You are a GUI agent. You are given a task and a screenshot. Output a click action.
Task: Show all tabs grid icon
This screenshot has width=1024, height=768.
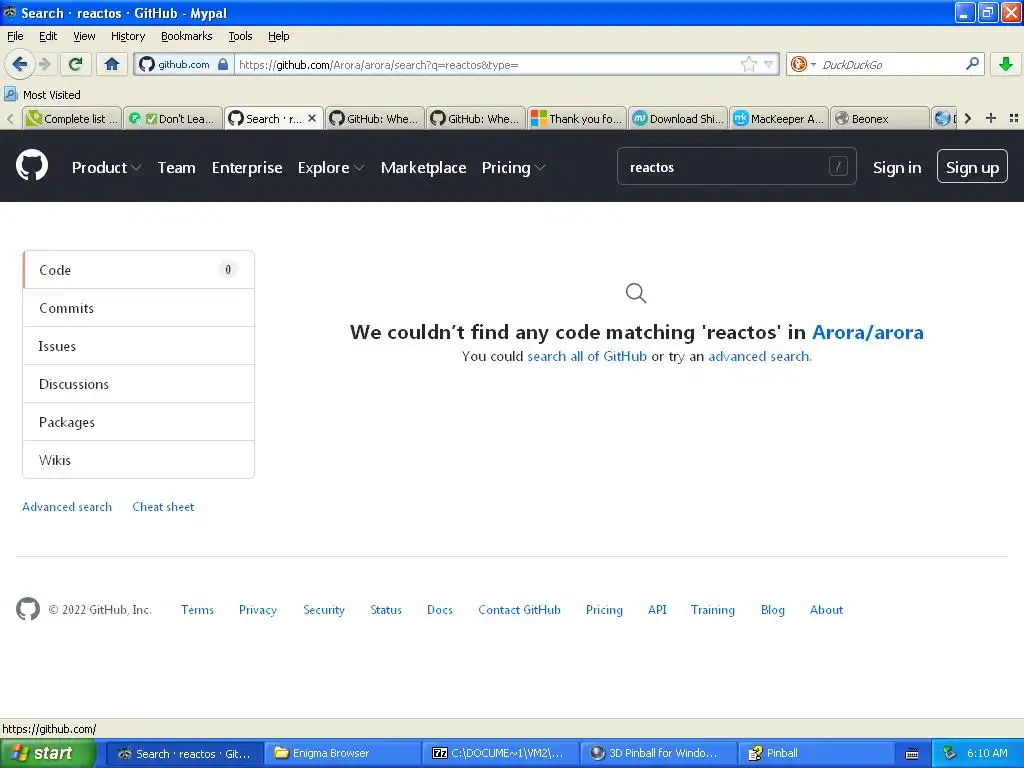(1014, 118)
